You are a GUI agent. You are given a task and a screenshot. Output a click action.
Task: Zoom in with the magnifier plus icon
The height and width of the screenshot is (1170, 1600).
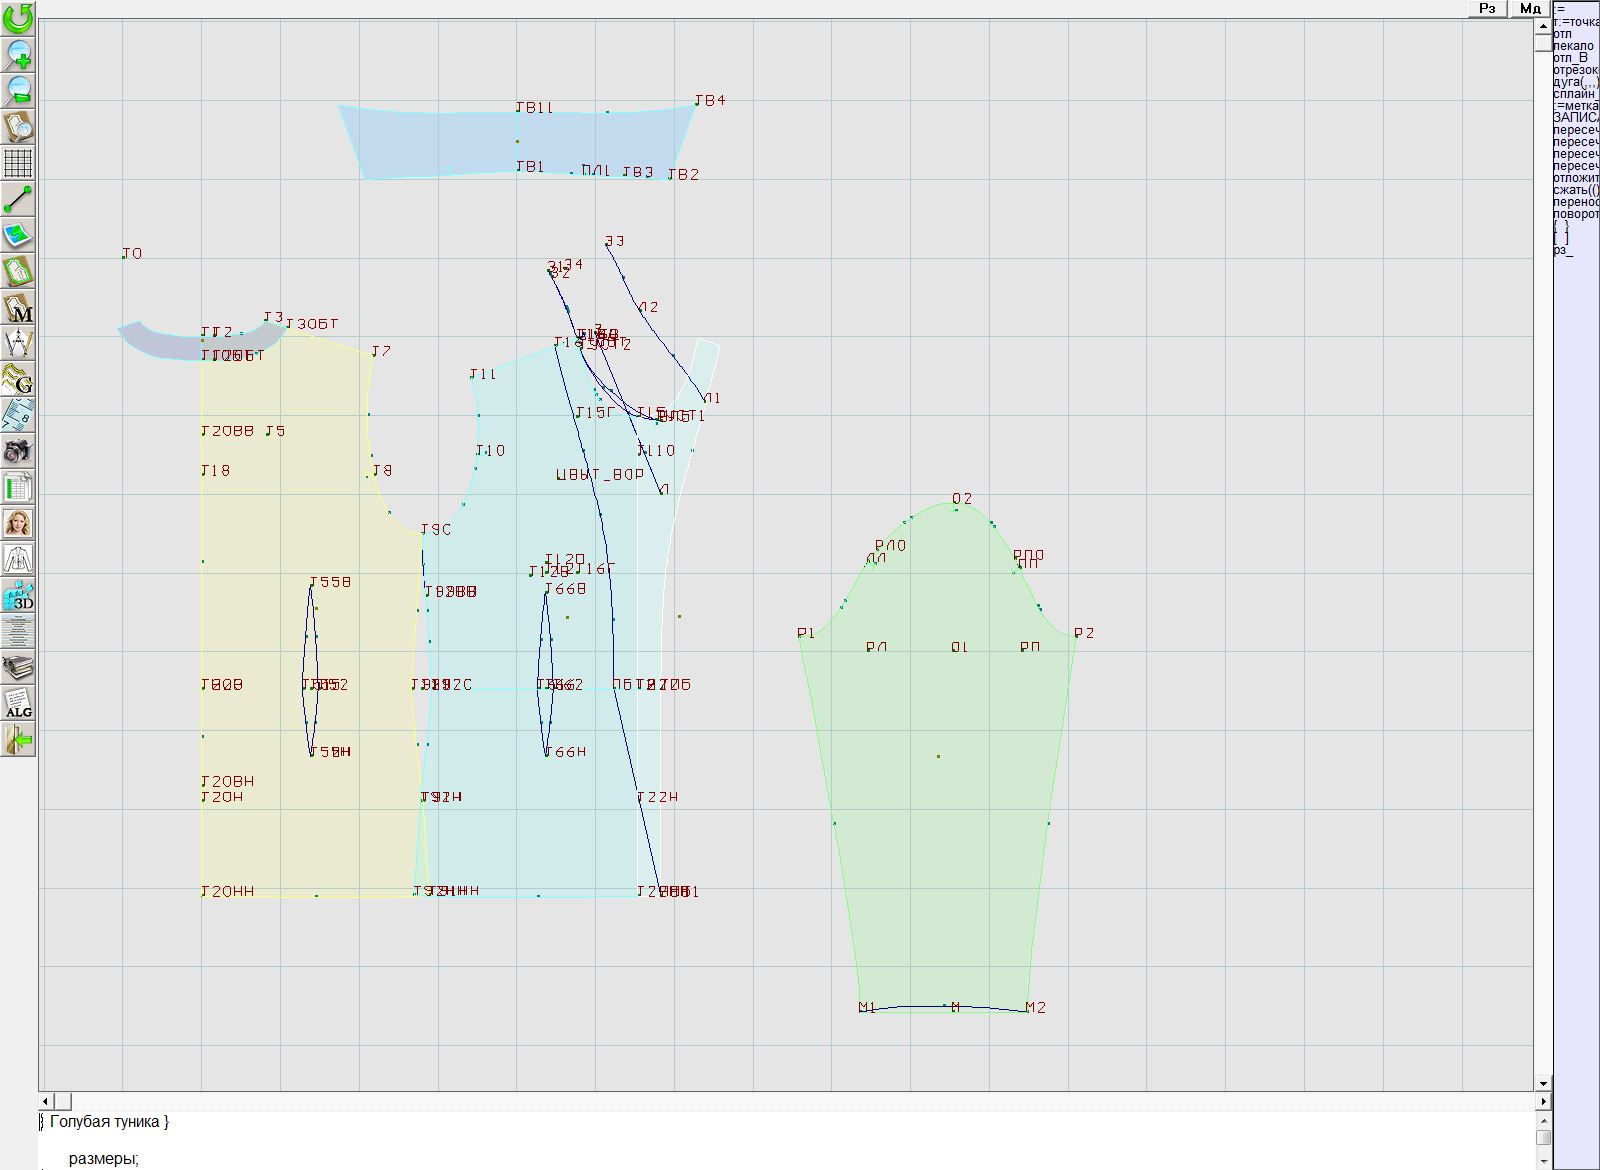tap(18, 54)
